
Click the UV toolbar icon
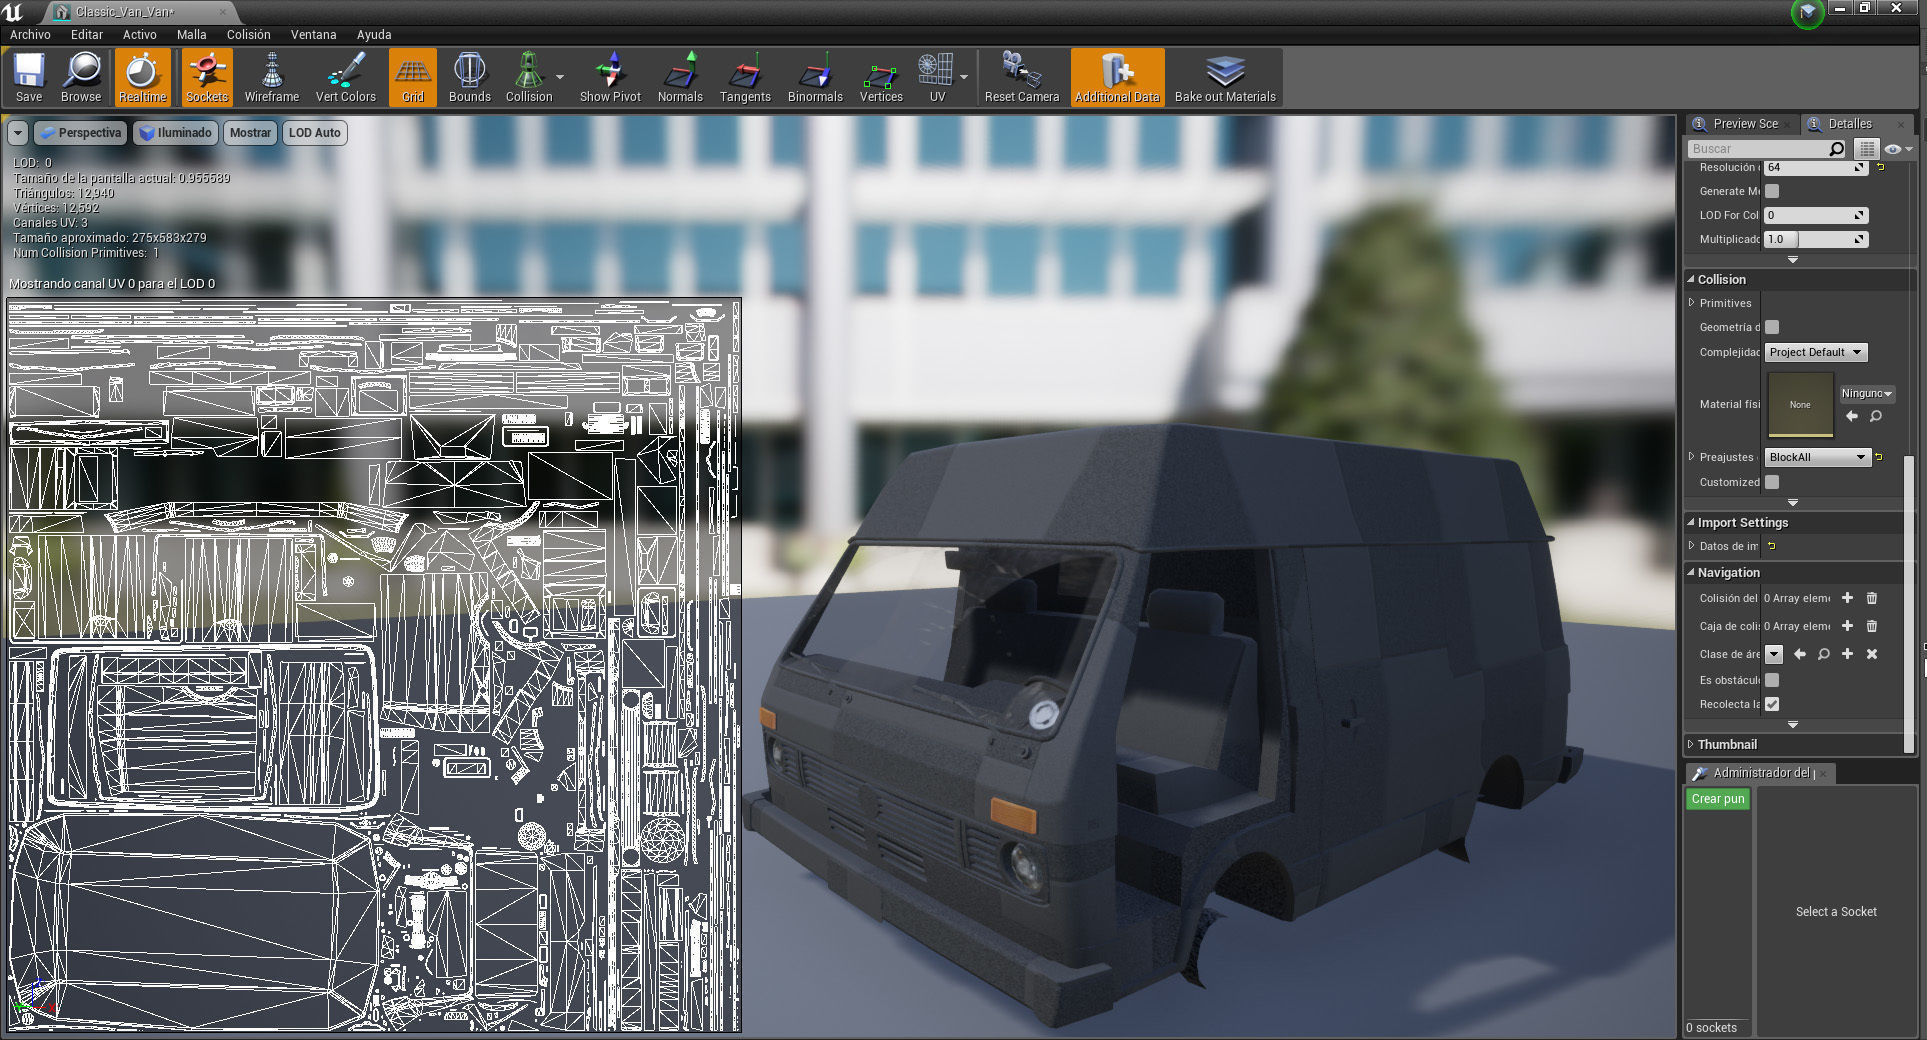pyautogui.click(x=937, y=77)
